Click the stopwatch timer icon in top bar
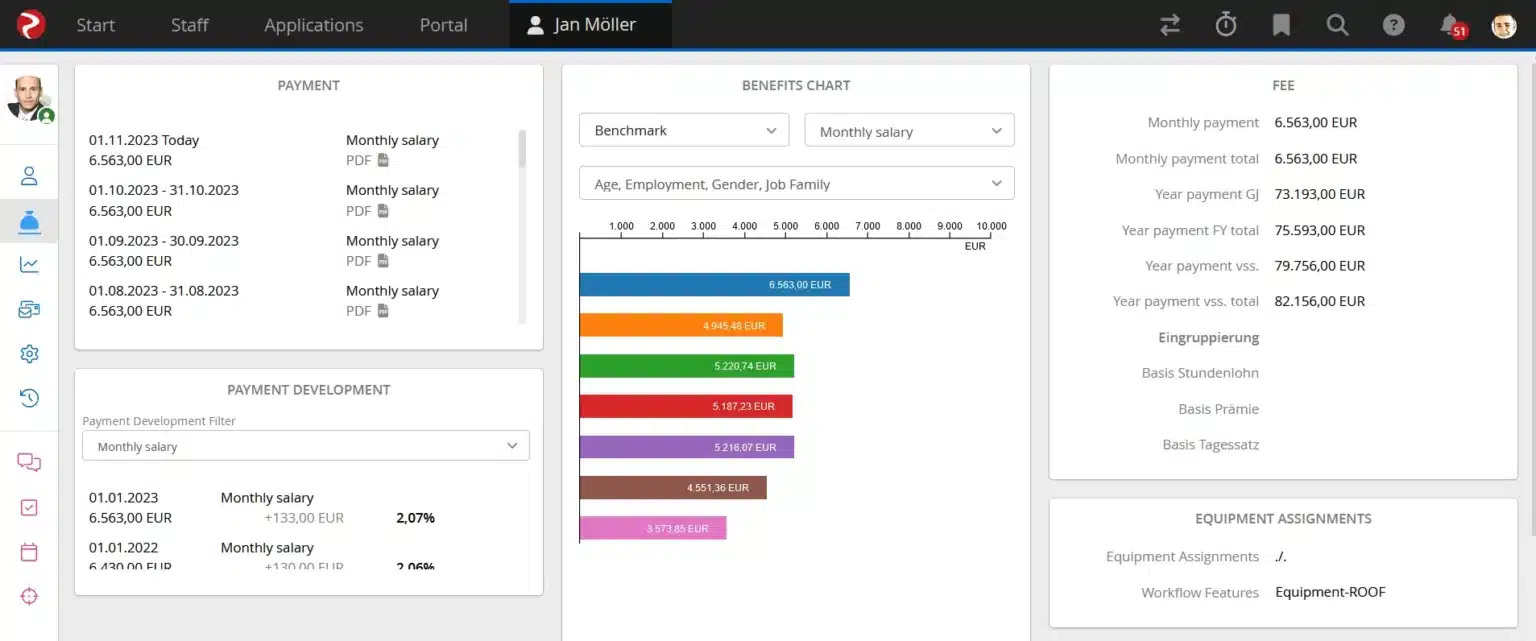 point(1226,25)
